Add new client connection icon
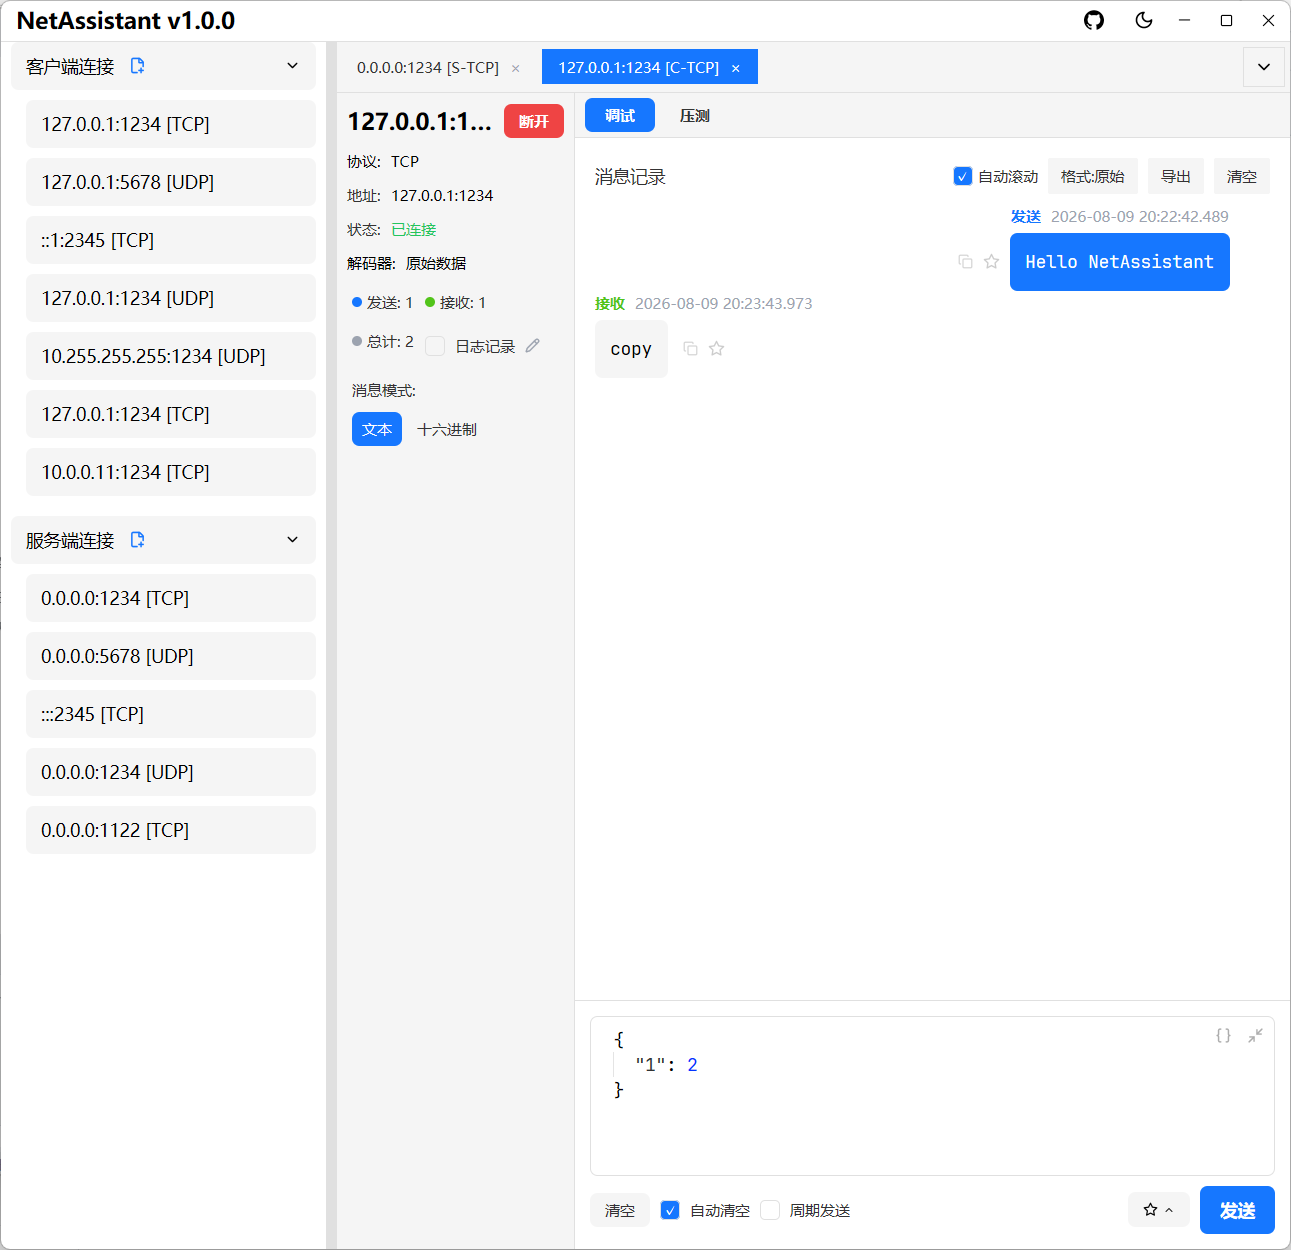 coord(137,66)
